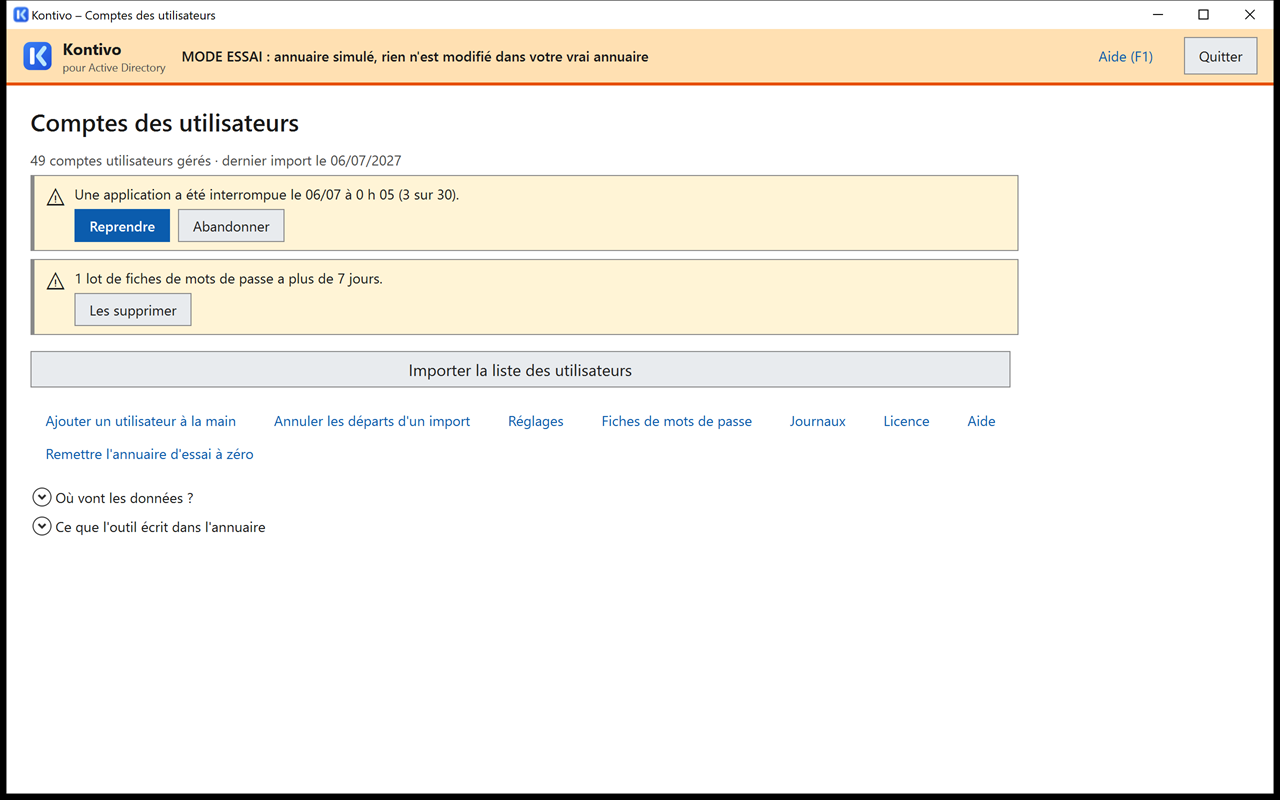Click the 'pour Active Directory' subtitle
Image resolution: width=1280 pixels, height=800 pixels.
coord(114,68)
